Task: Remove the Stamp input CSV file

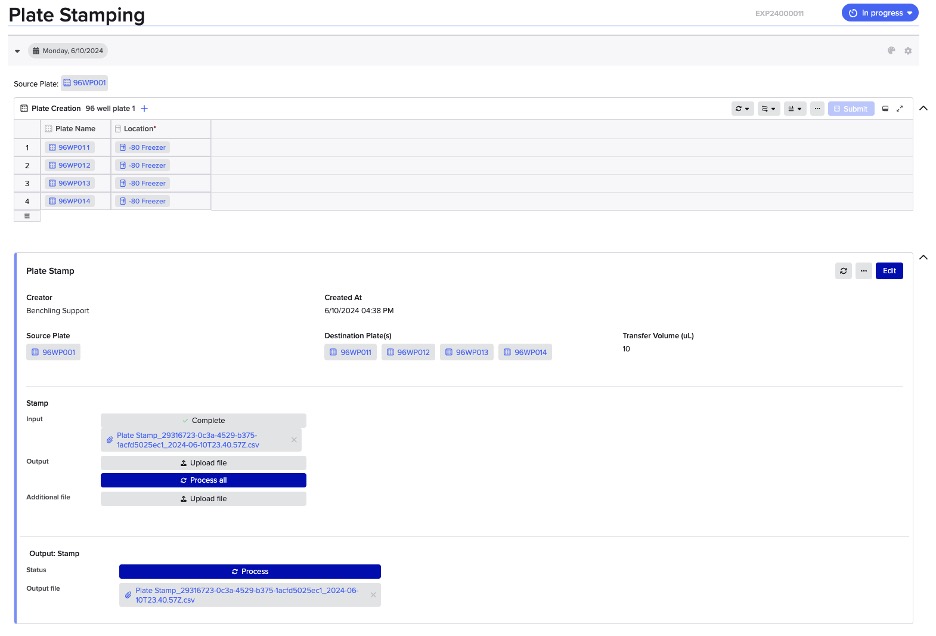Action: point(294,440)
